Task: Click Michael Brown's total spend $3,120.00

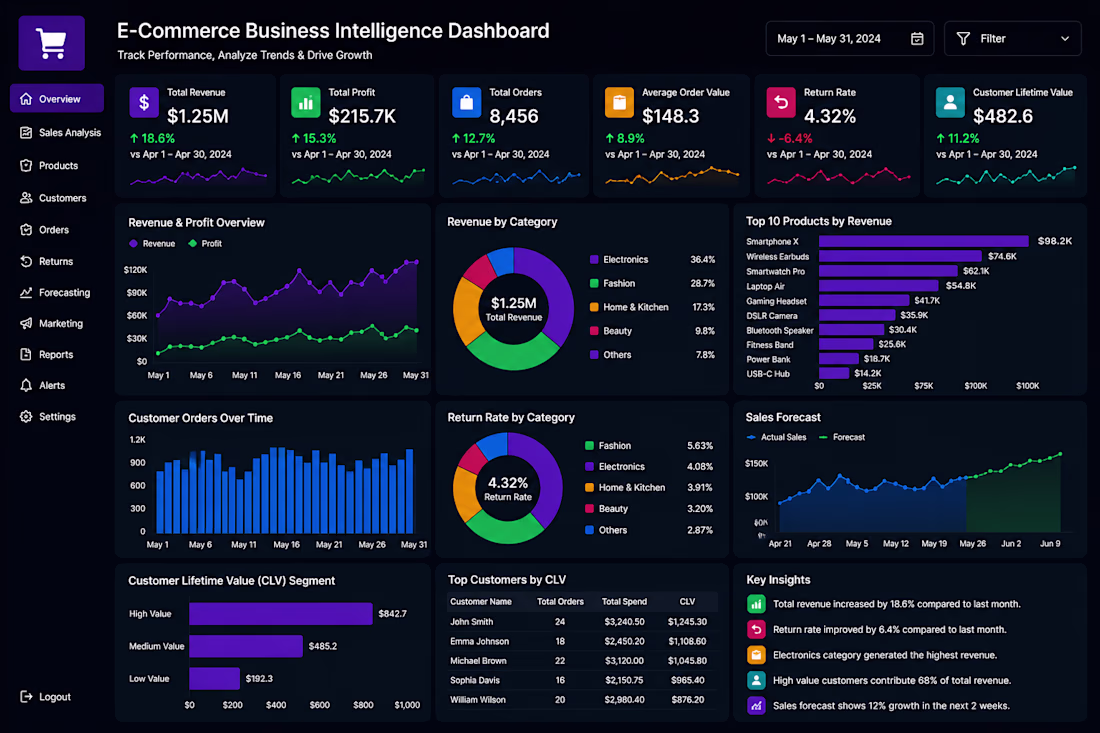Action: pyautogui.click(x=624, y=661)
